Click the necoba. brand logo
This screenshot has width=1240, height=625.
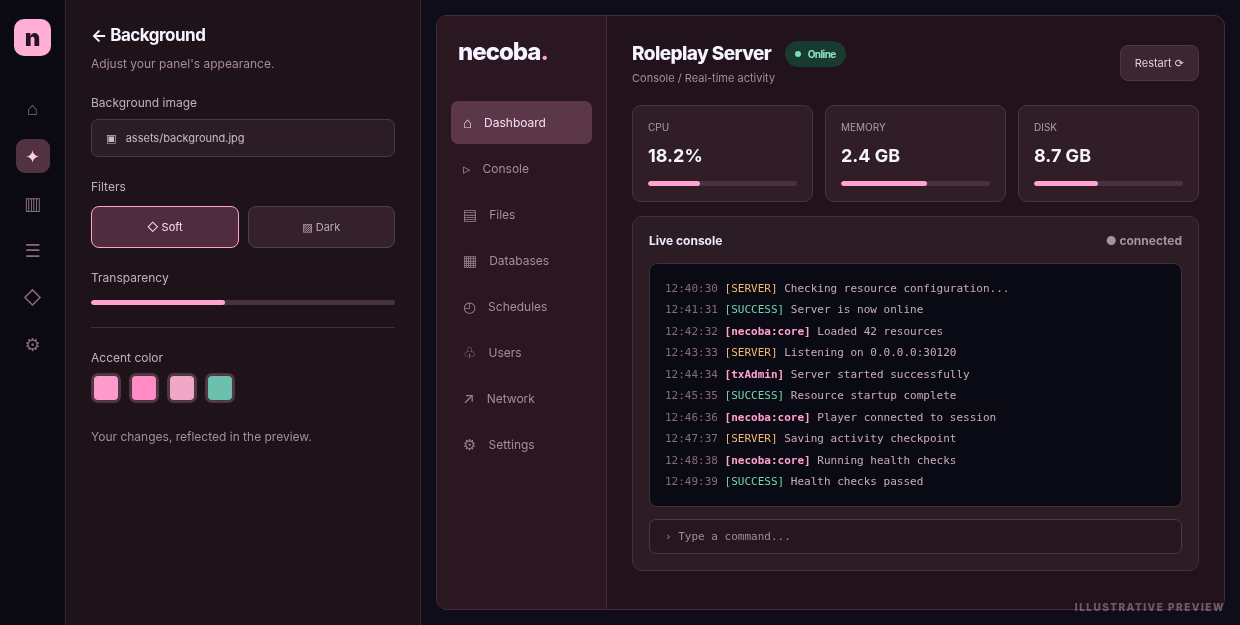click(503, 52)
